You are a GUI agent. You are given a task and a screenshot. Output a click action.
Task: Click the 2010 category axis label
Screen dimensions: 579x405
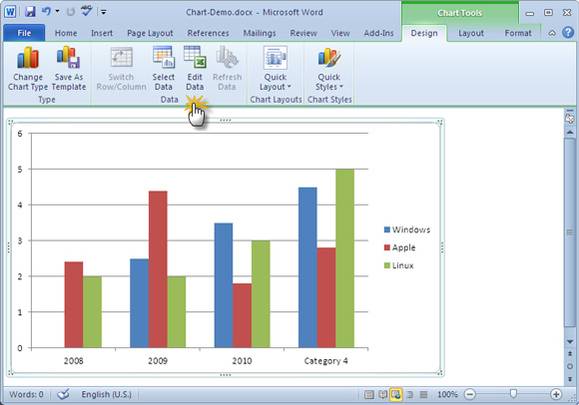coord(242,361)
